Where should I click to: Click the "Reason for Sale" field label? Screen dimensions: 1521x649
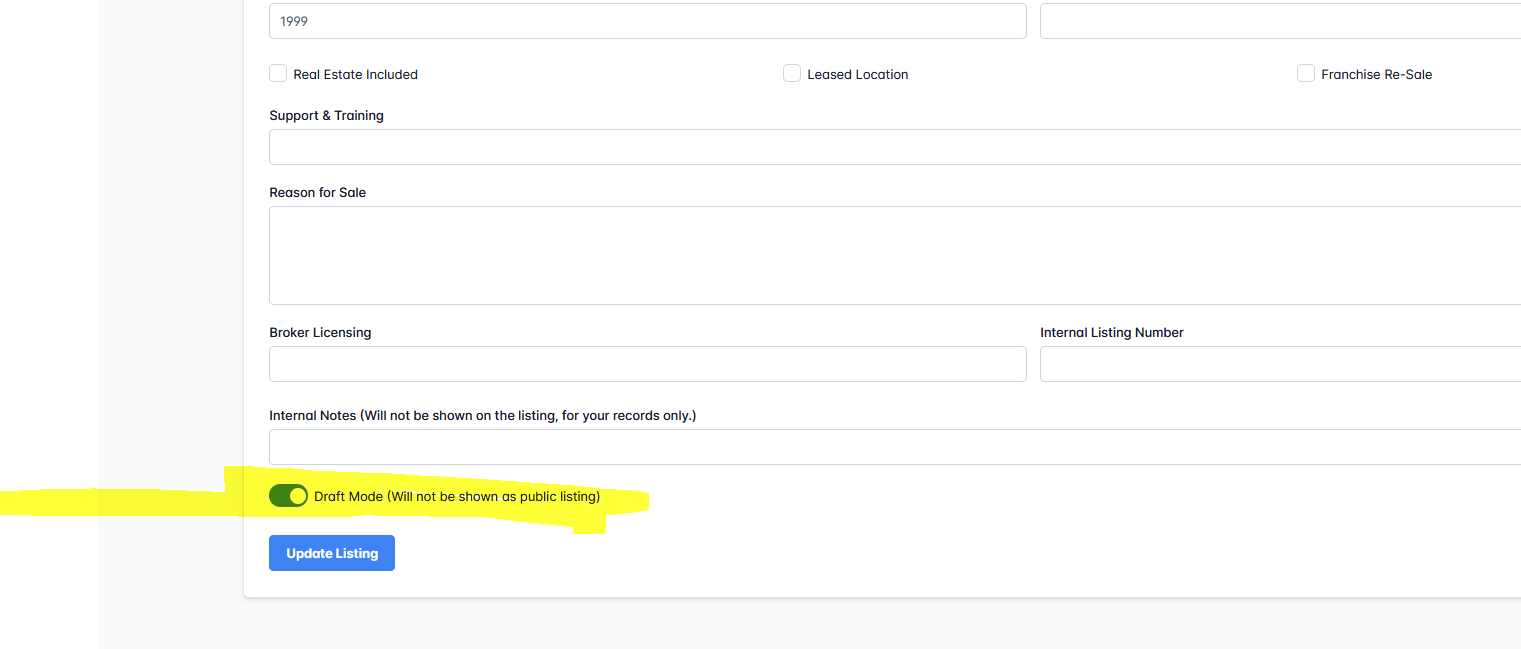coord(317,192)
